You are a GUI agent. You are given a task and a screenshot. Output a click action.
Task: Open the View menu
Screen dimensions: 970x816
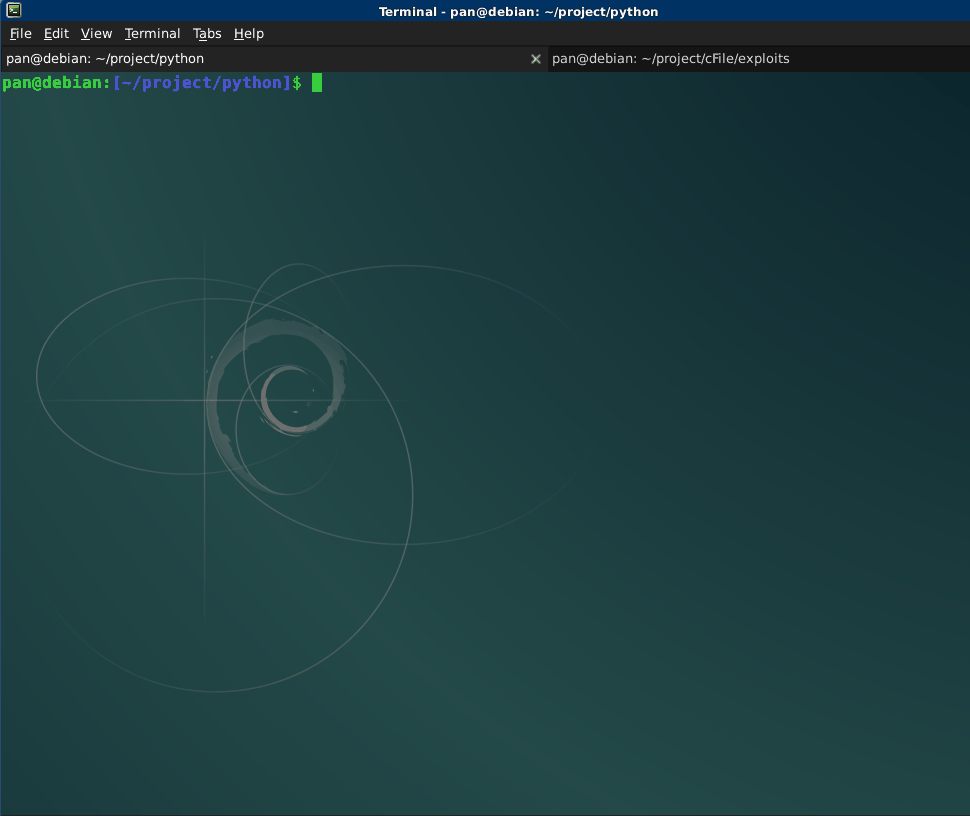click(x=97, y=33)
